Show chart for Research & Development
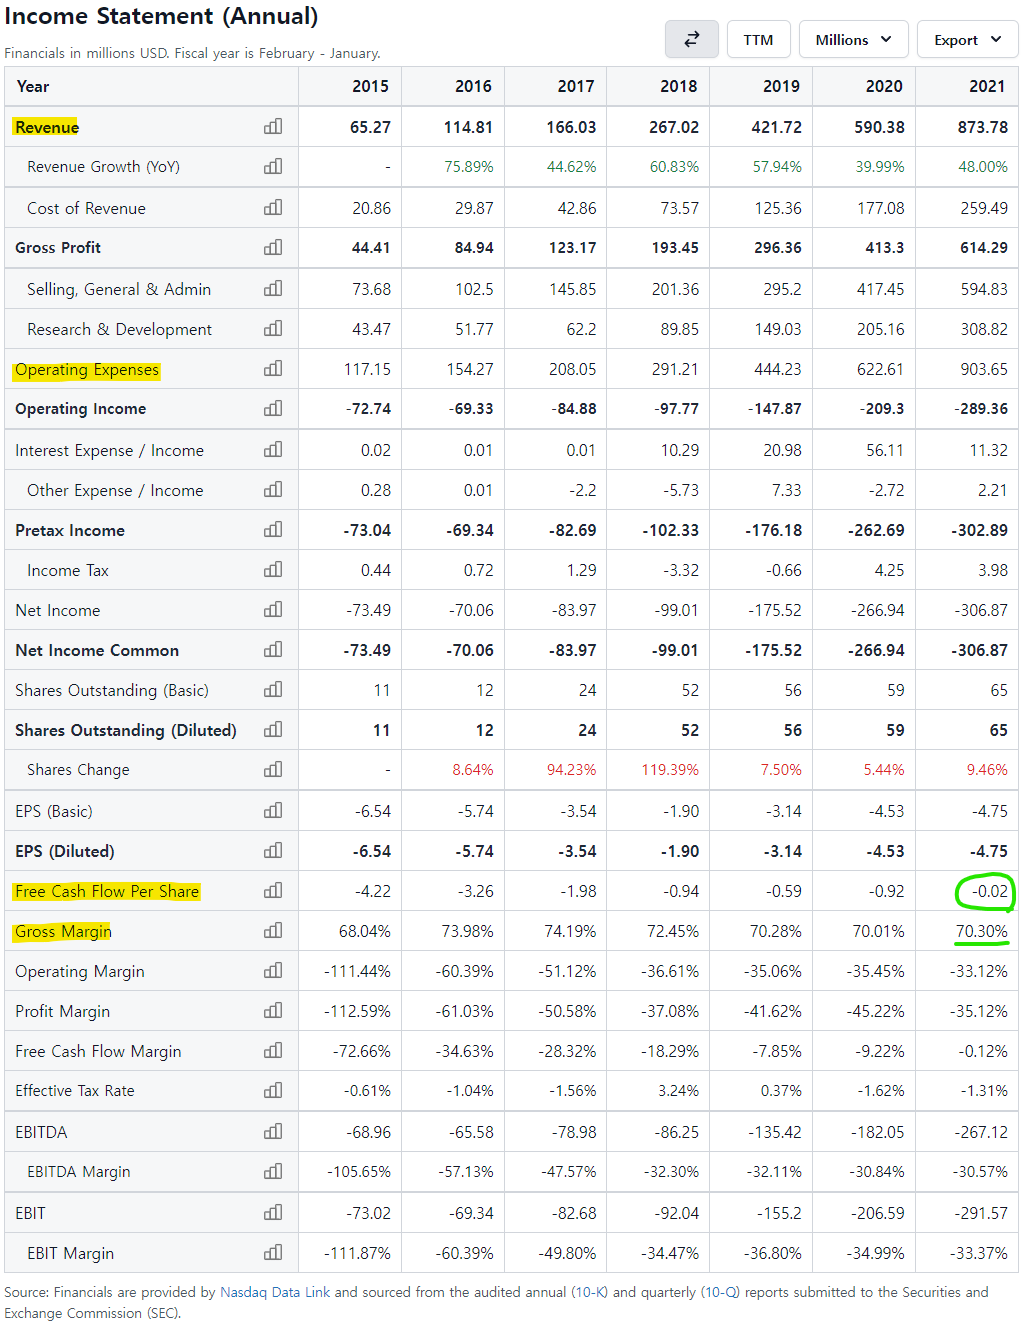Viewport: 1023px width, 1327px height. [273, 329]
